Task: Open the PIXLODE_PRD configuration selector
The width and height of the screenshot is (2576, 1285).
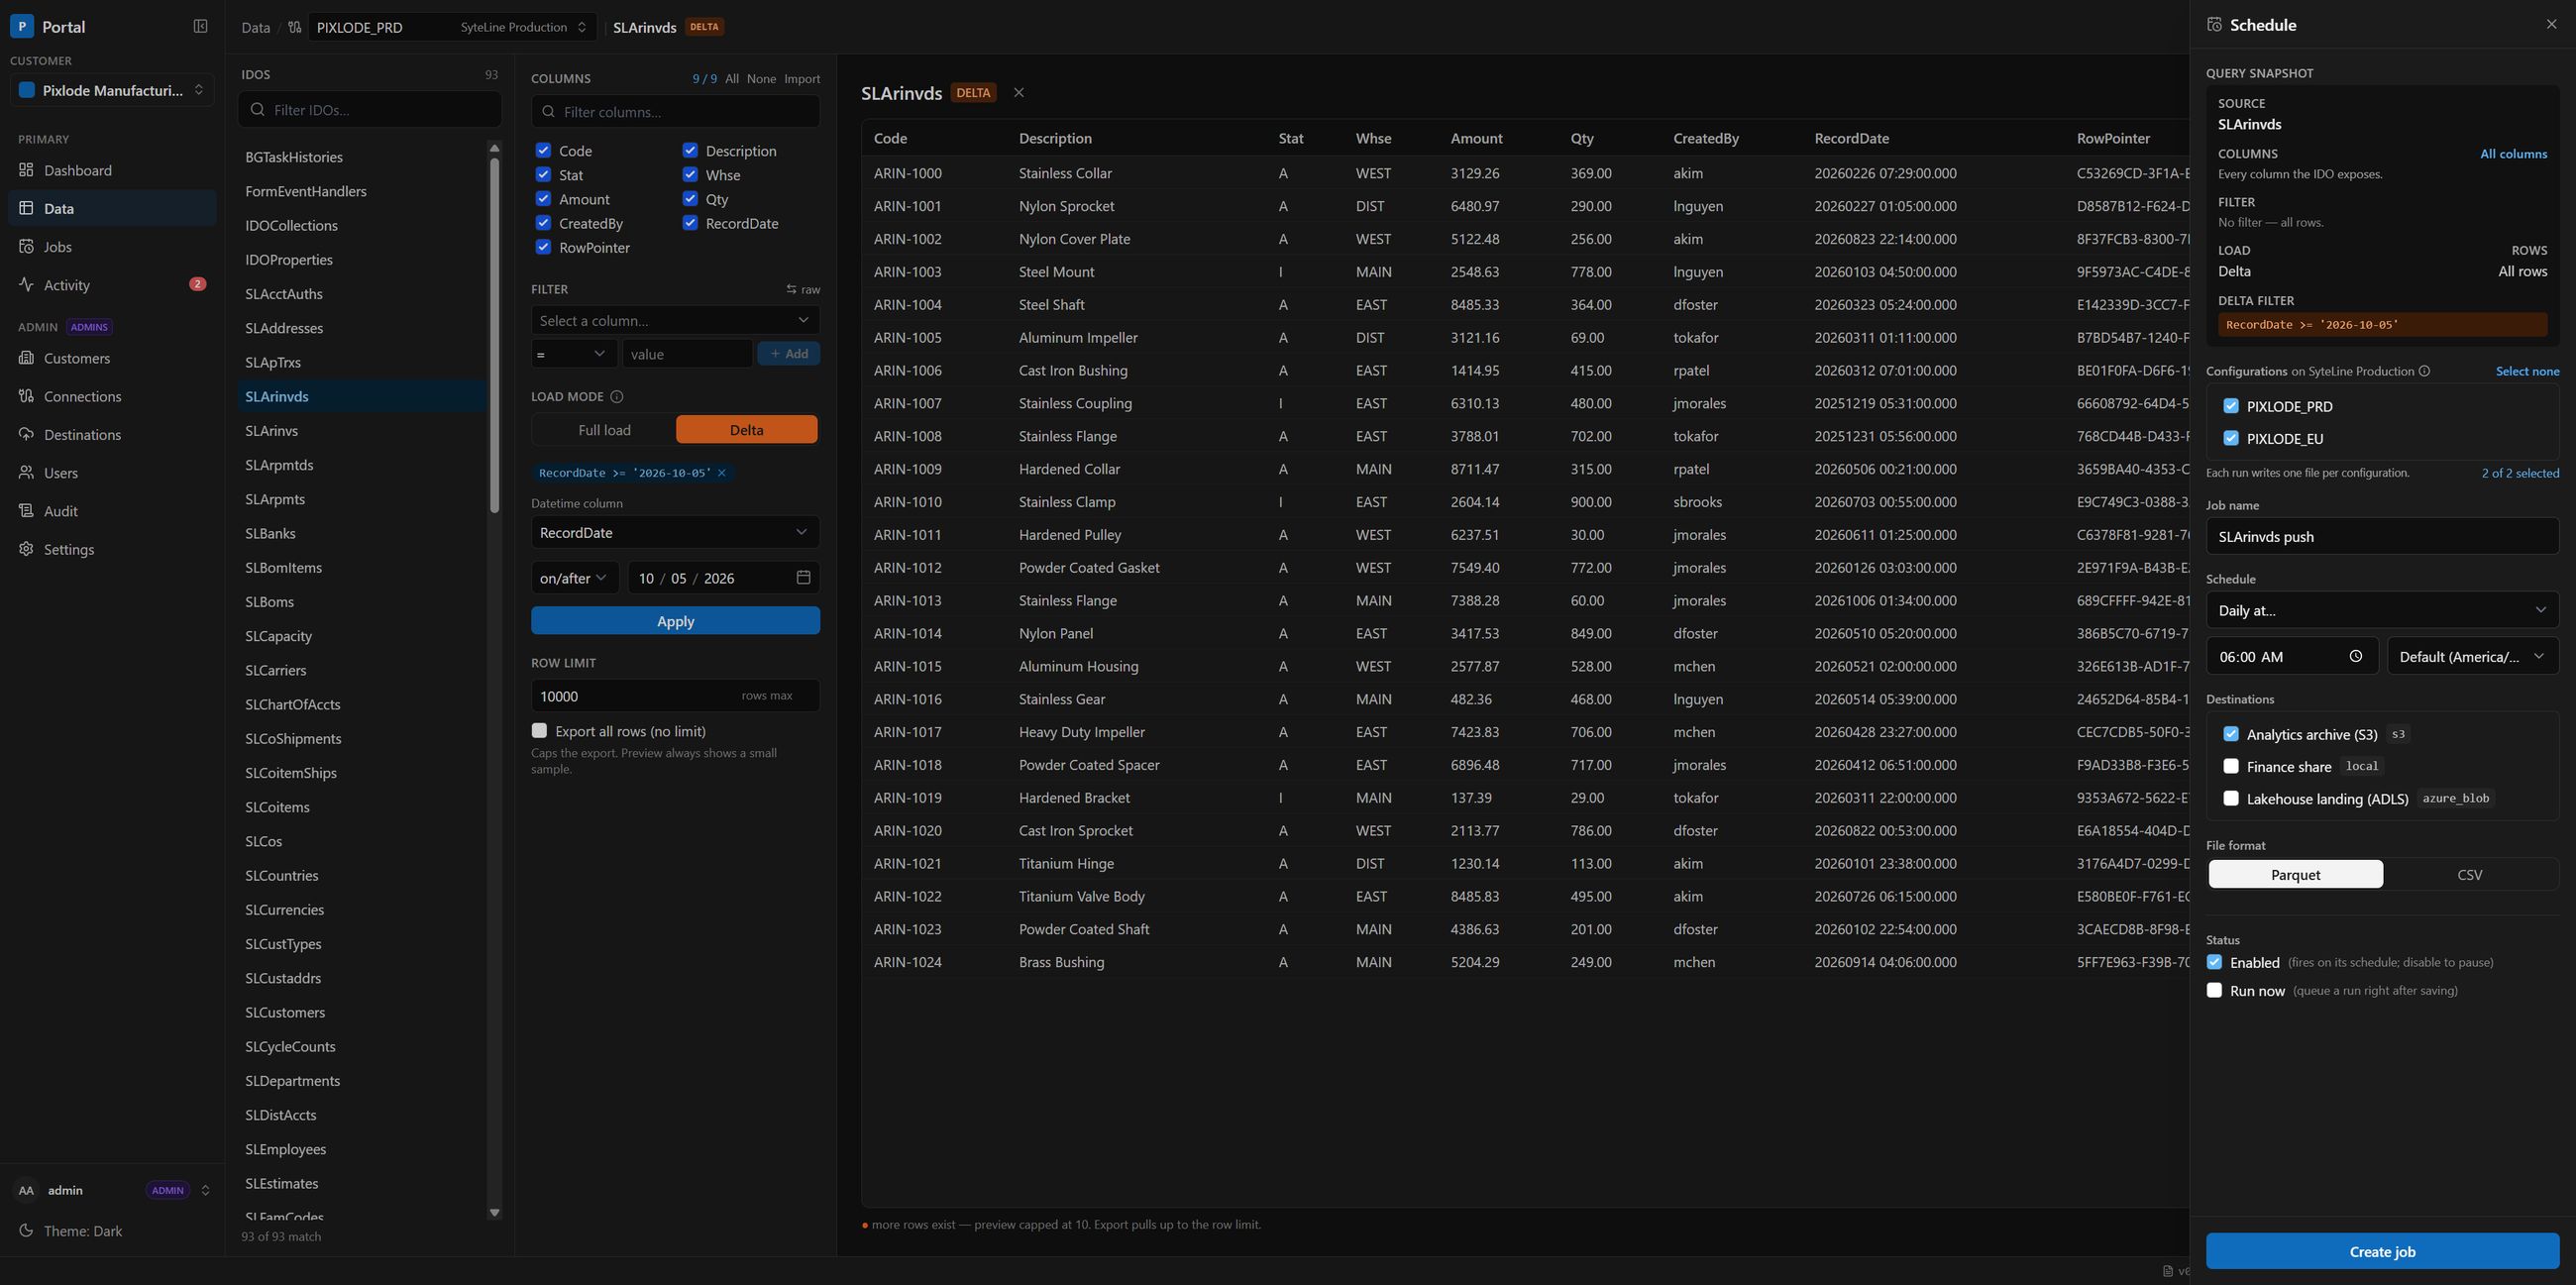Action: (x=452, y=27)
